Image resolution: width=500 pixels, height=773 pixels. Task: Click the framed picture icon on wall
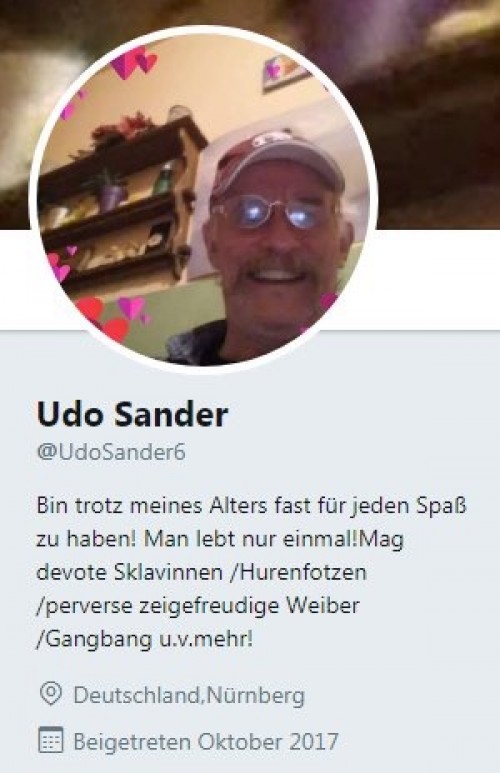pyautogui.click(x=286, y=71)
